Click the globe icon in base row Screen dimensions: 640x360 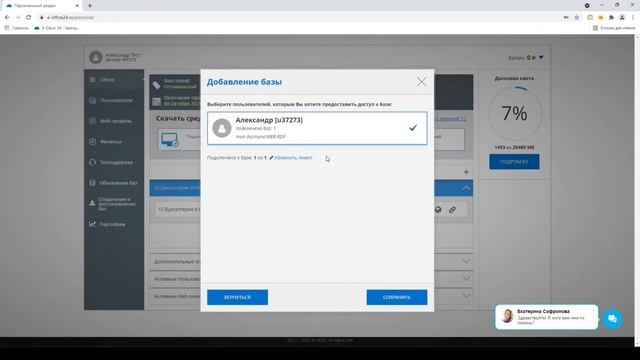coord(438,210)
